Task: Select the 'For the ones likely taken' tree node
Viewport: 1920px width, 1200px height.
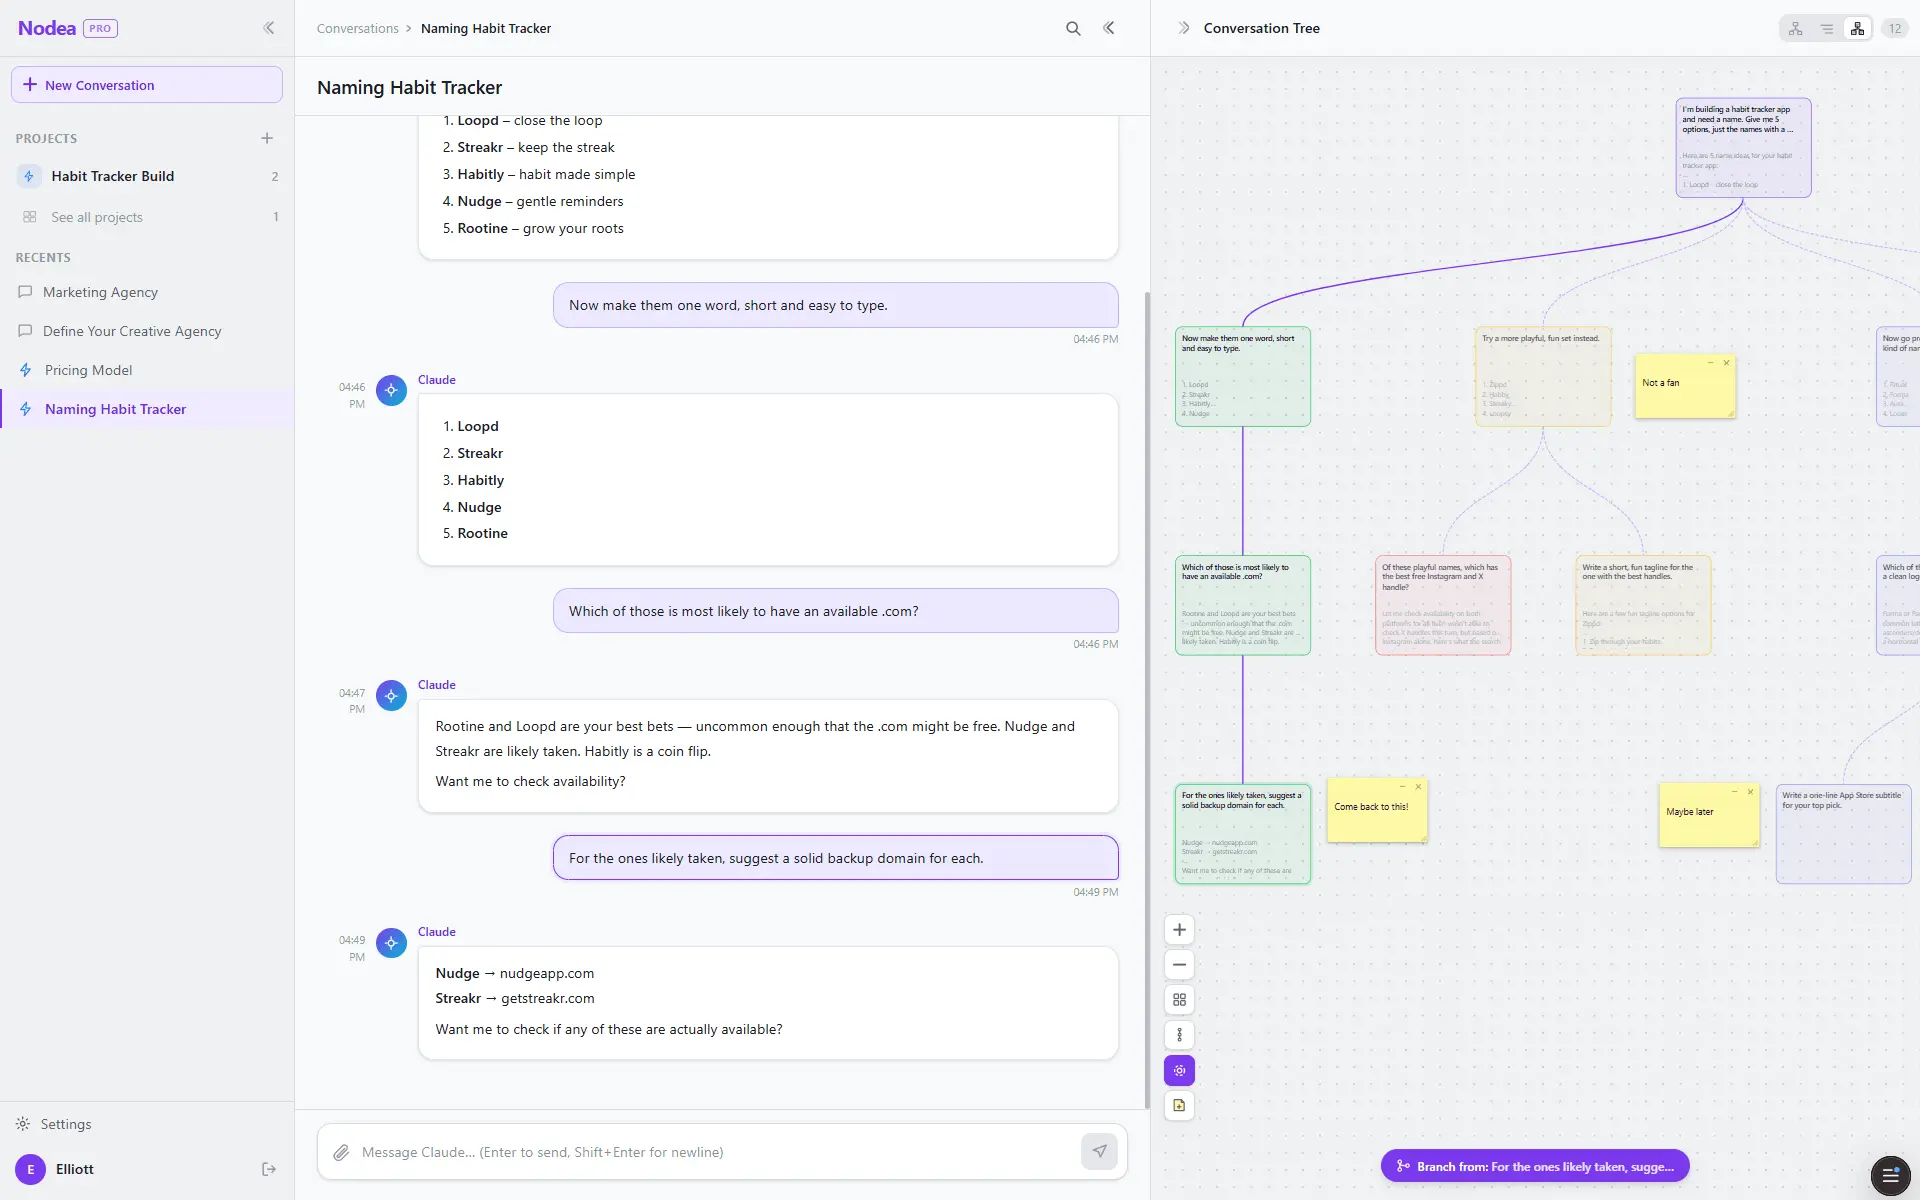Action: pyautogui.click(x=1242, y=834)
